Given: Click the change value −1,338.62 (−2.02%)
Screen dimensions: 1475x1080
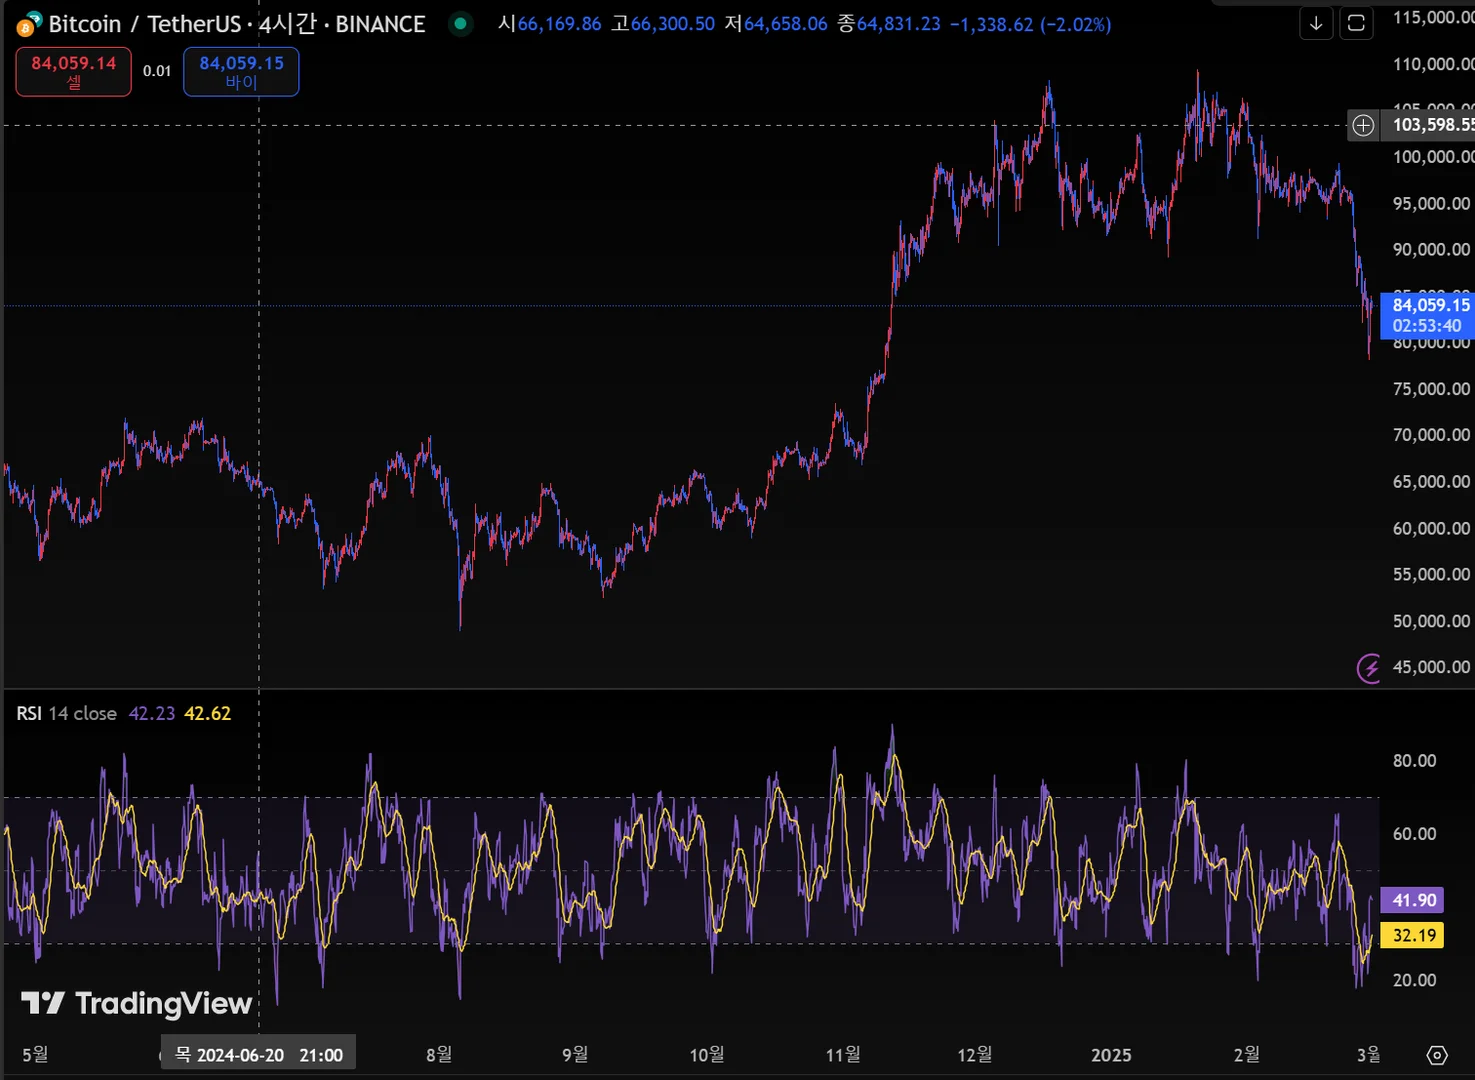Looking at the screenshot, I should (x=1030, y=24).
